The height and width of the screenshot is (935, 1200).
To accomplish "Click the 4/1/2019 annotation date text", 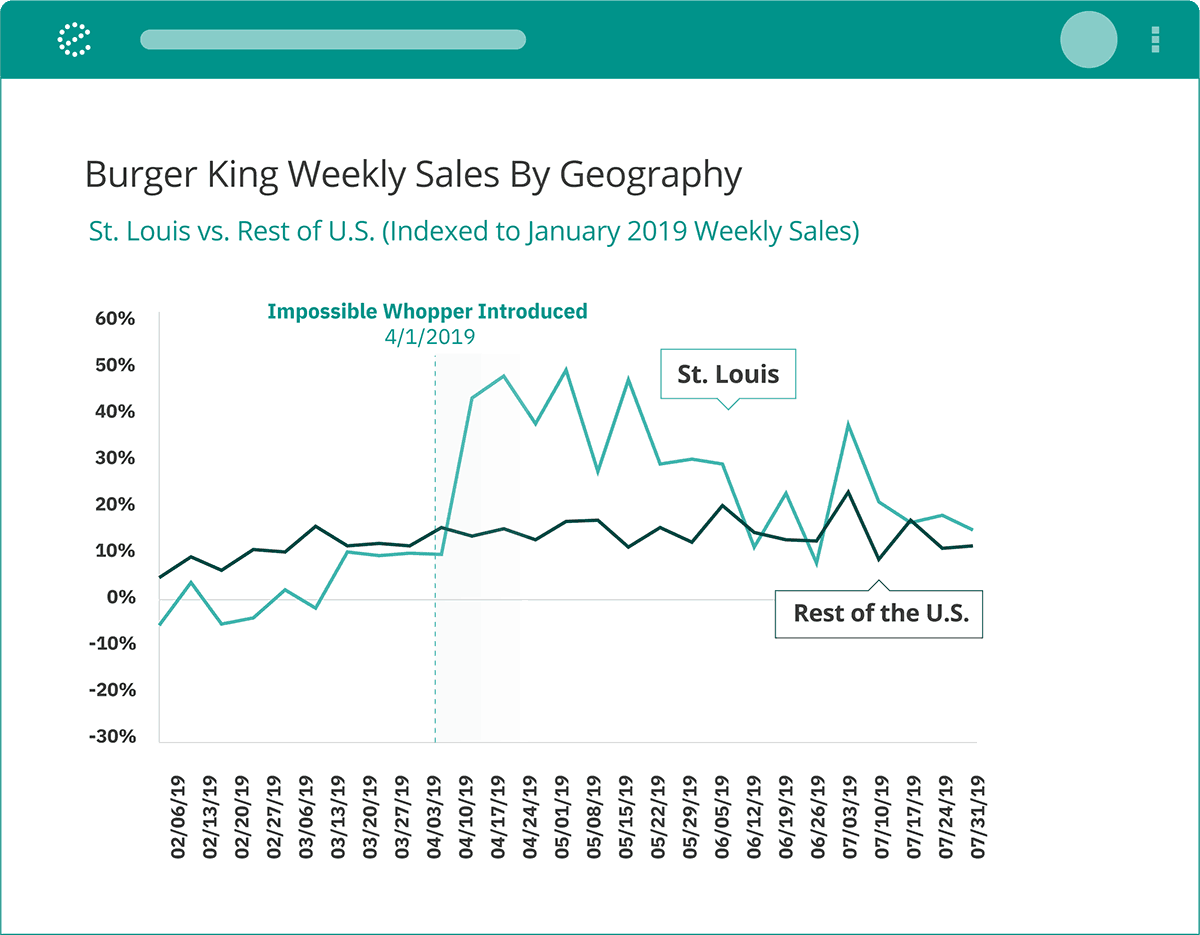I will pyautogui.click(x=428, y=337).
